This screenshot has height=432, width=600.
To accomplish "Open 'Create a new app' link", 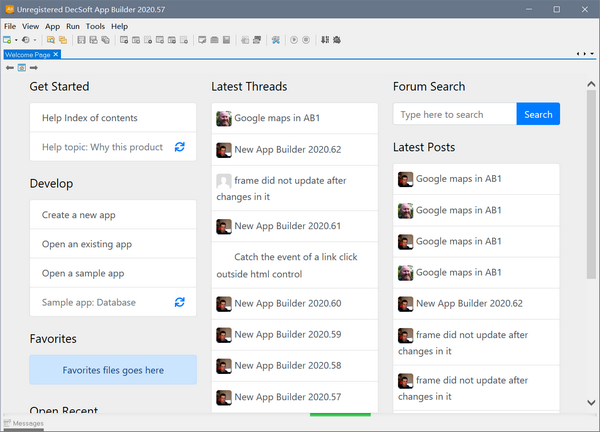I will pyautogui.click(x=78, y=215).
